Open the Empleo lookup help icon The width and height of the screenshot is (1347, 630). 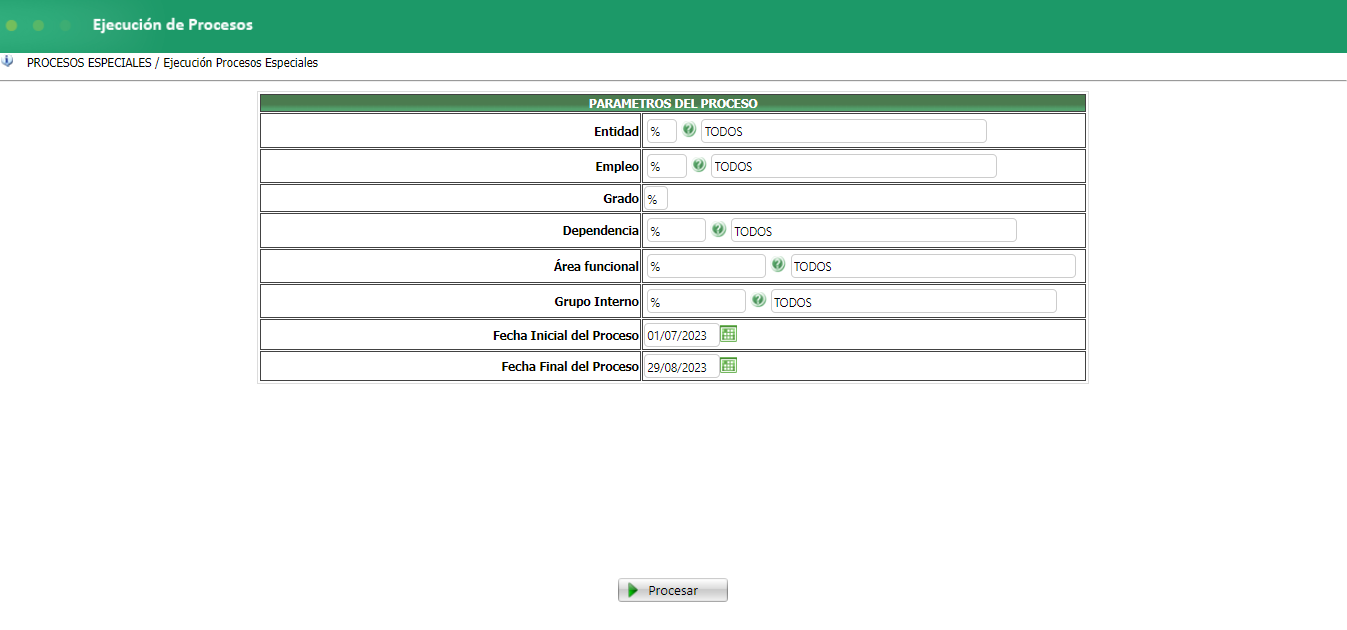tap(699, 165)
